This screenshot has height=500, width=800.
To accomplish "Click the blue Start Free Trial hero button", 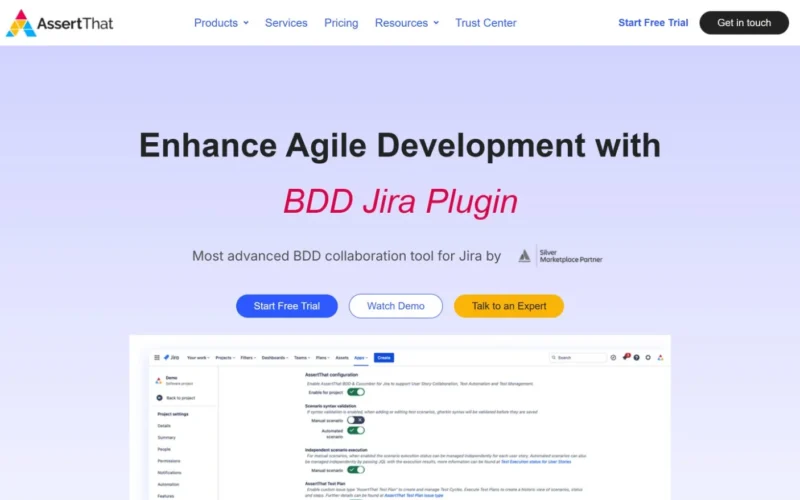I will [x=287, y=306].
